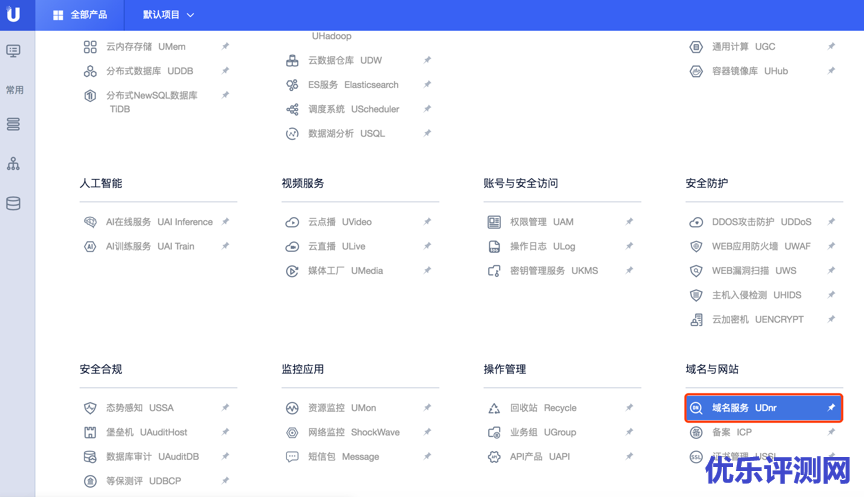This screenshot has height=497, width=864.
Task: Click the 云加密机 UENCRYPT icon
Action: (696, 319)
